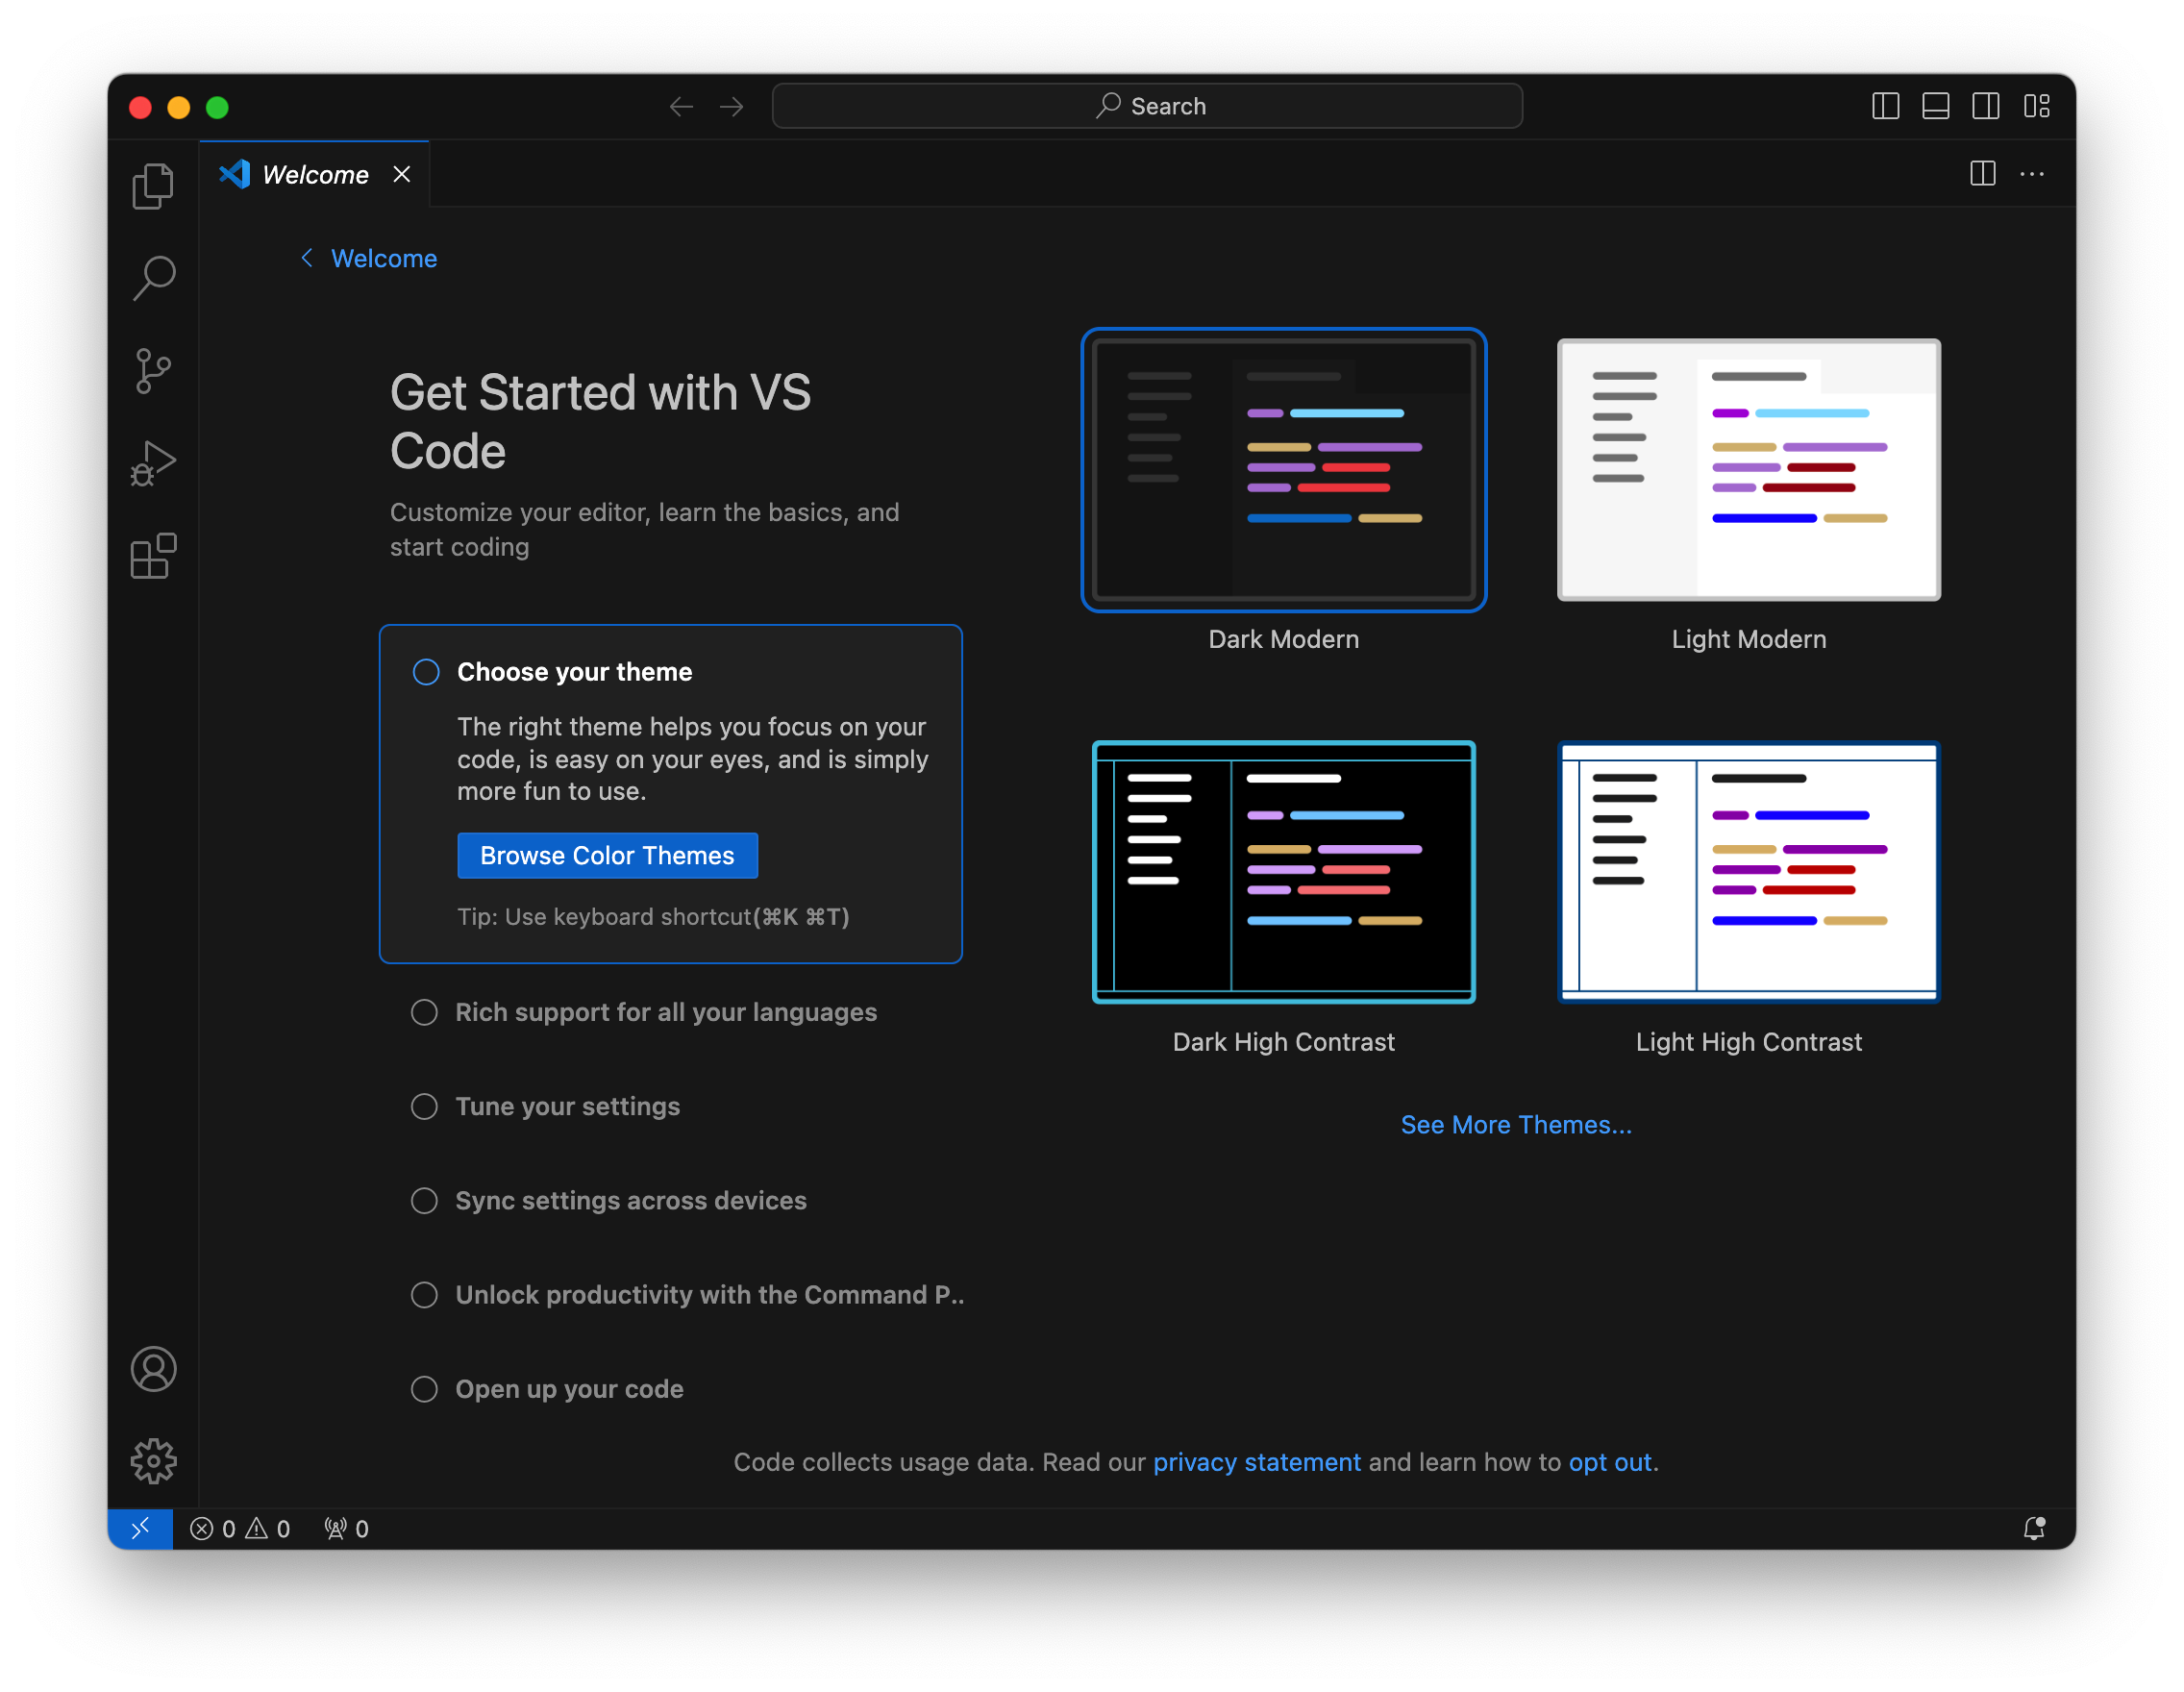Click the Get Started with VS Code heading
Screen dimensions: 2184x1692
pyautogui.click(x=600, y=421)
